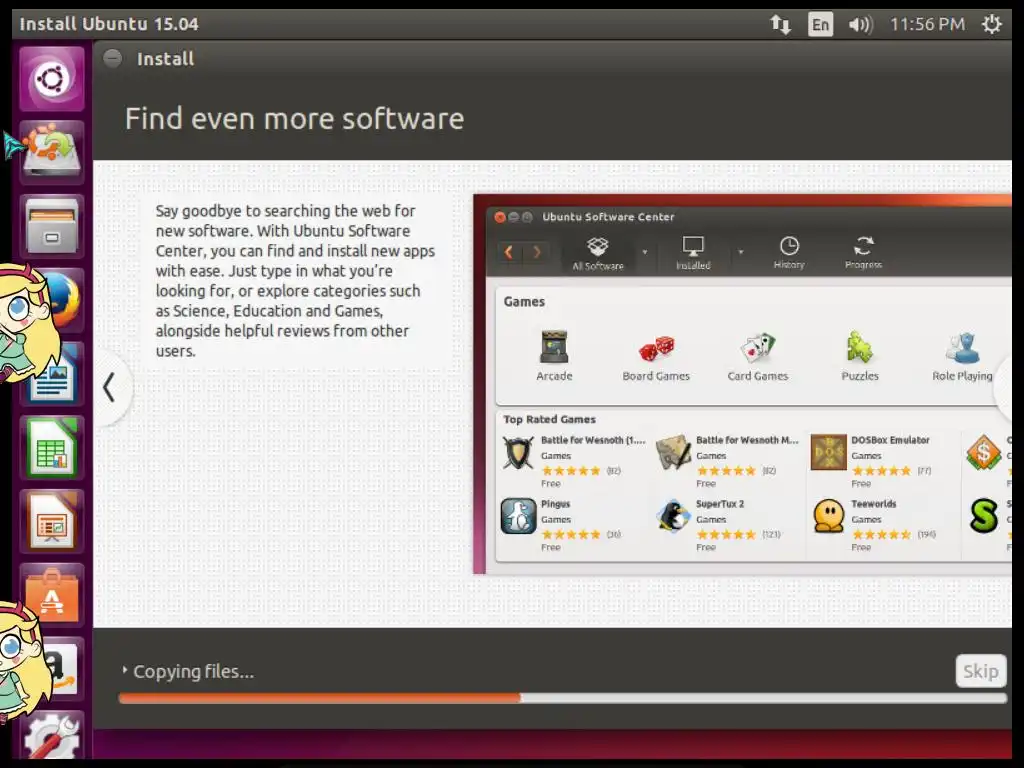Image resolution: width=1024 pixels, height=768 pixels.
Task: Open LibreOffice Impress from the launcher
Action: coord(52,522)
